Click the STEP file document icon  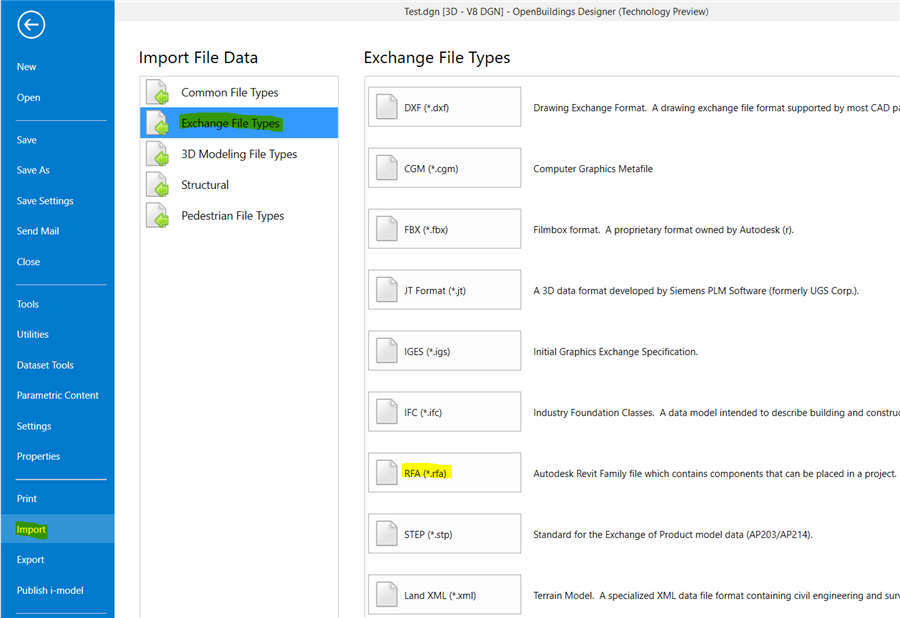pos(386,534)
